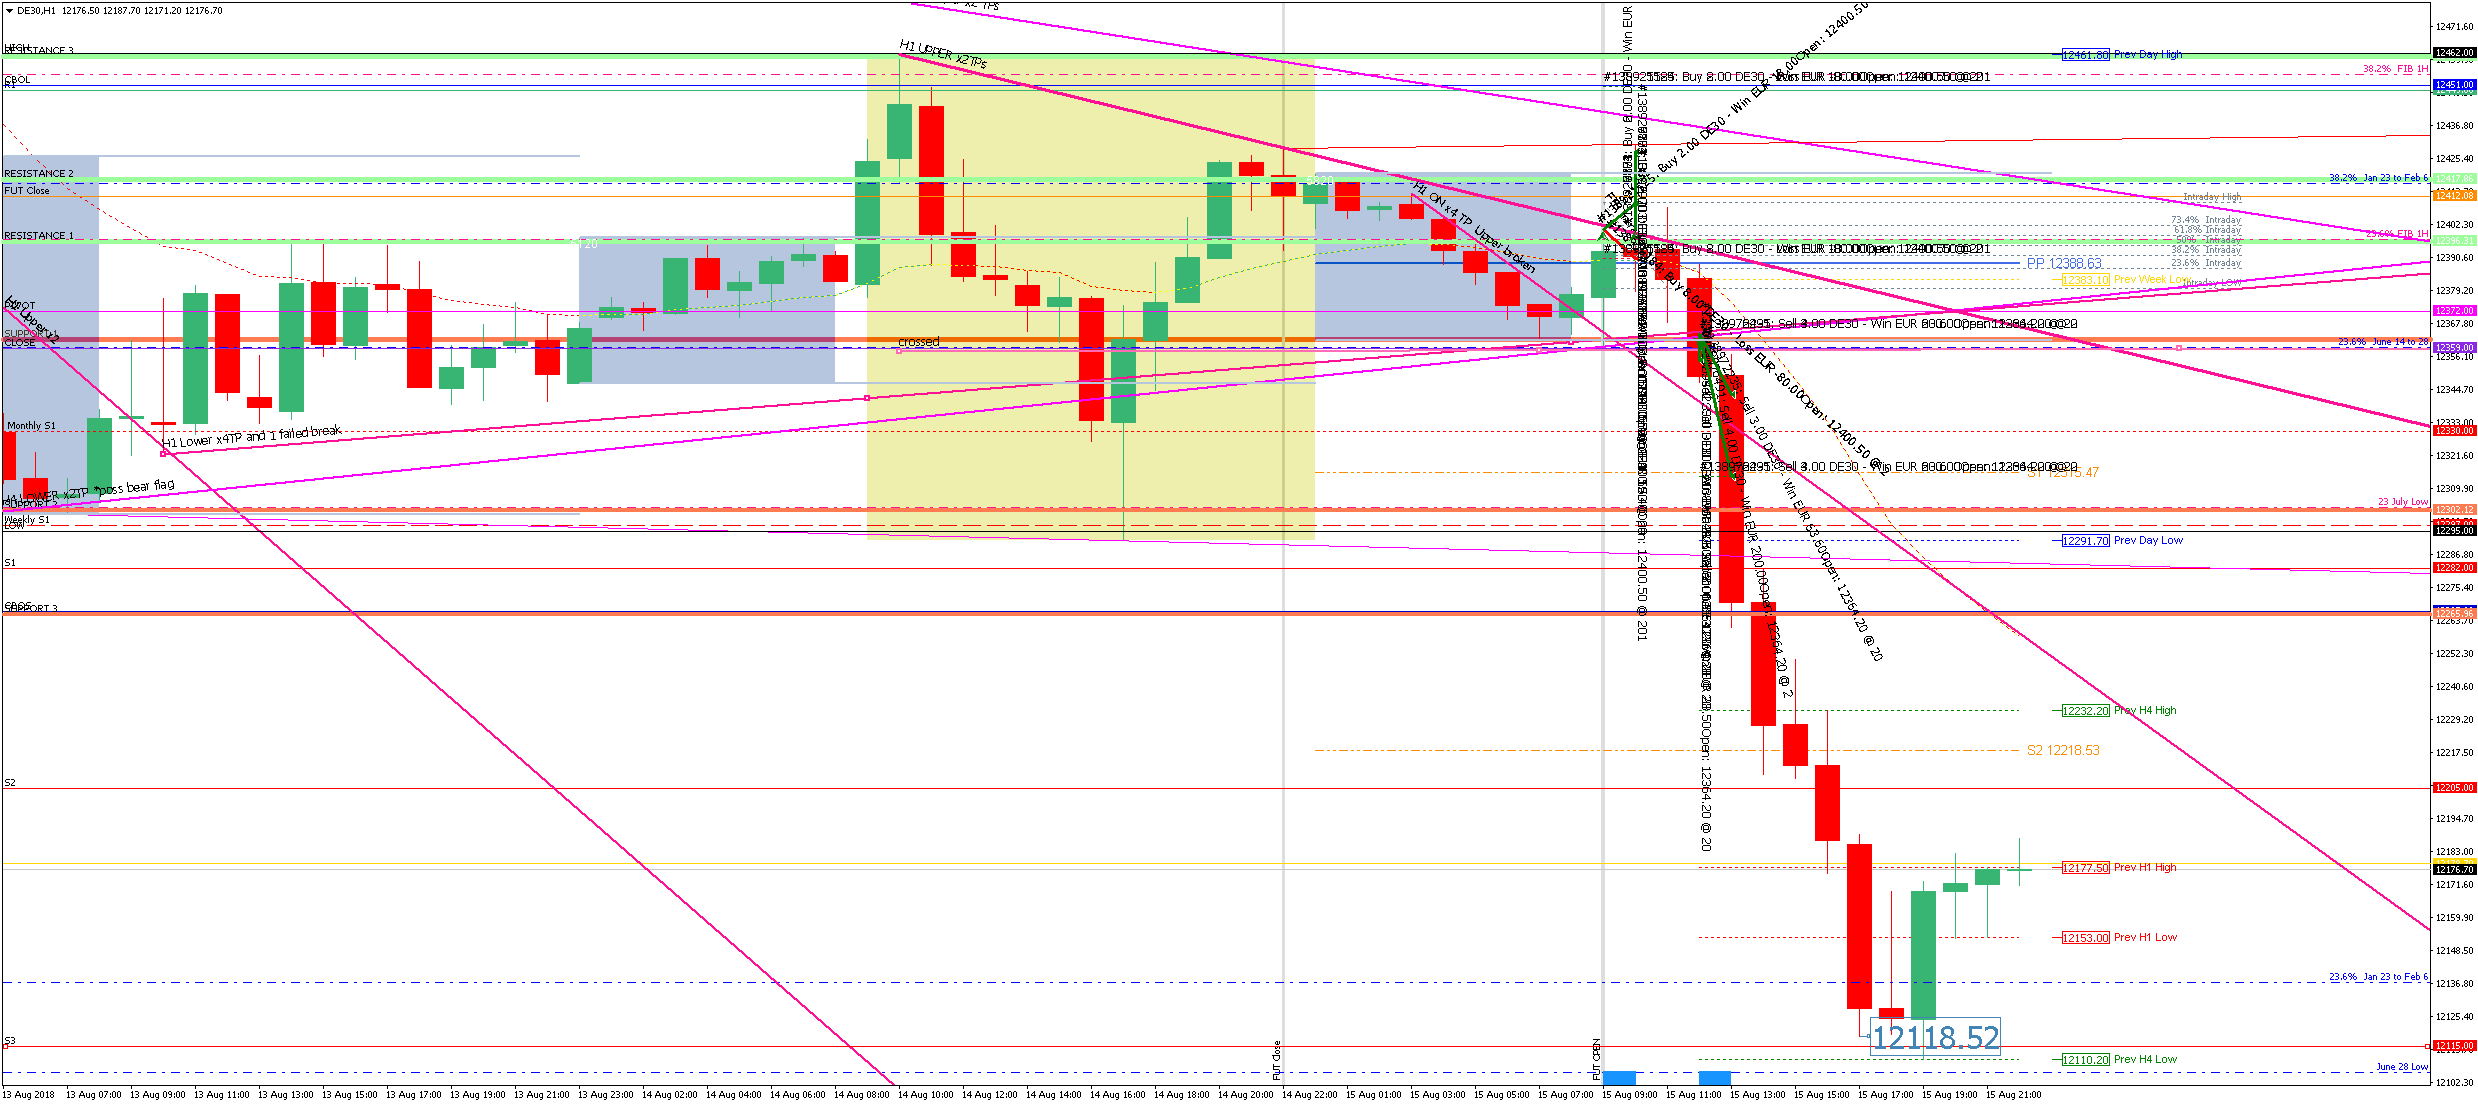The image size is (2478, 1106).
Task: Click the large 12118.52 price box
Action: [x=1935, y=1038]
